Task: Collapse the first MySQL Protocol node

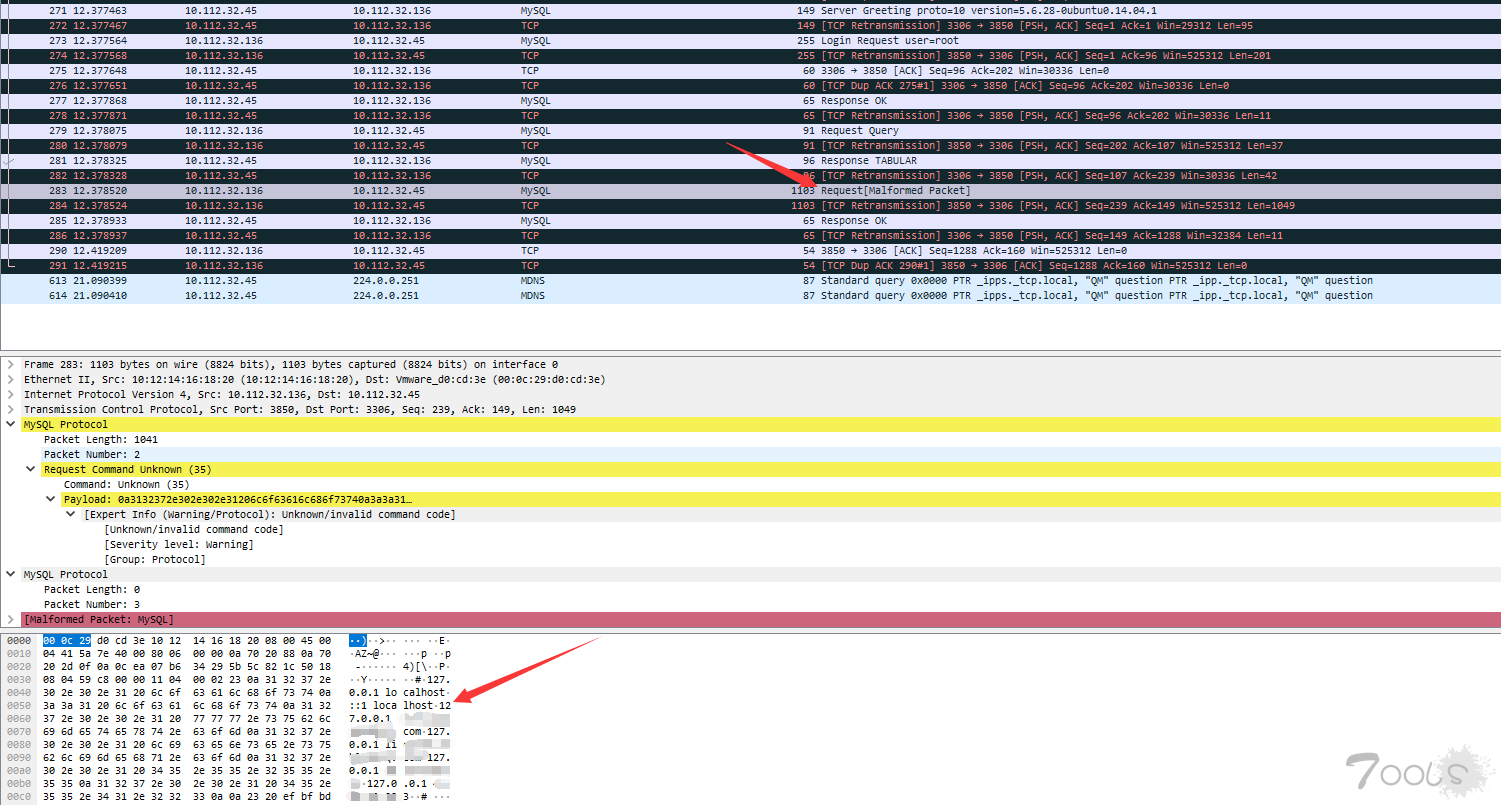Action: click(x=11, y=425)
